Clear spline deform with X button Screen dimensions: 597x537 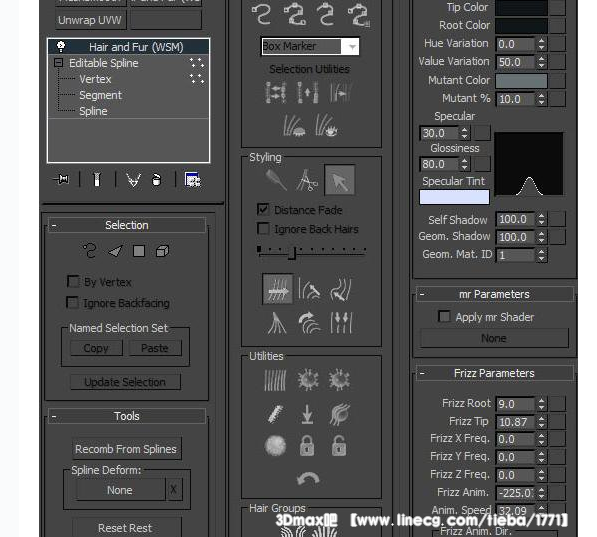[174, 489]
